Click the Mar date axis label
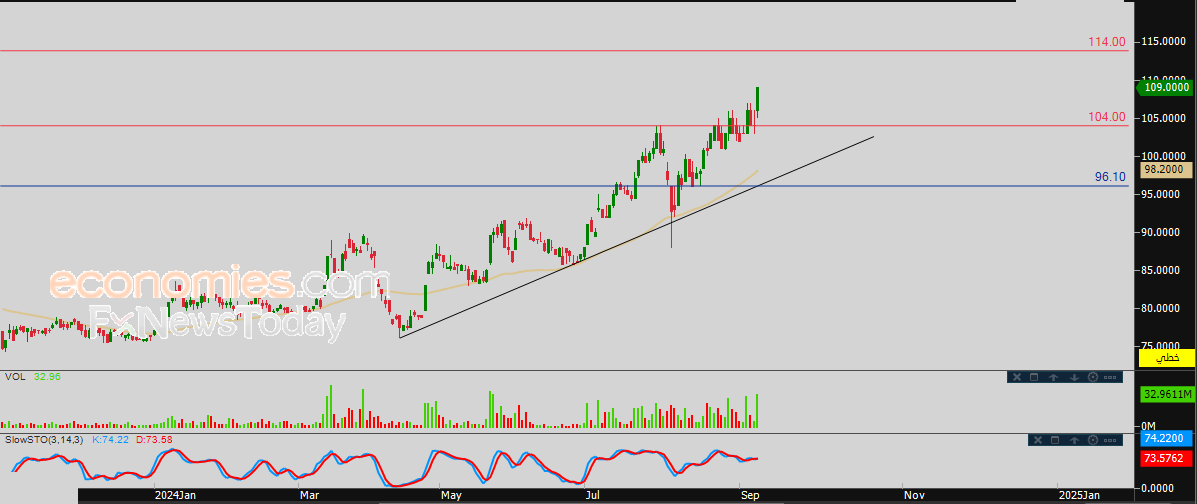Viewport: 1197px width, 504px height. tap(309, 495)
